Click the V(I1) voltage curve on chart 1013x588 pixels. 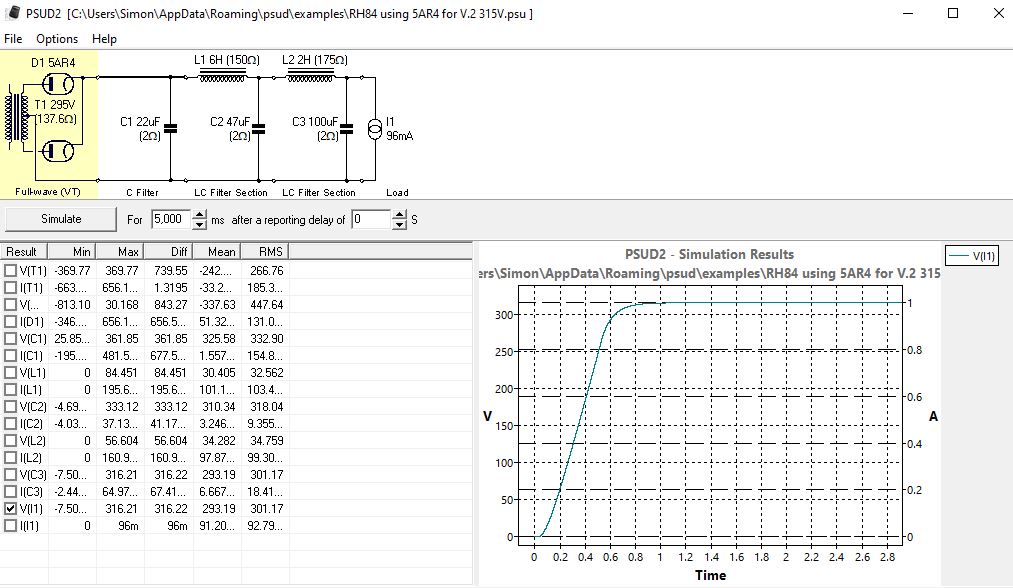click(585, 397)
